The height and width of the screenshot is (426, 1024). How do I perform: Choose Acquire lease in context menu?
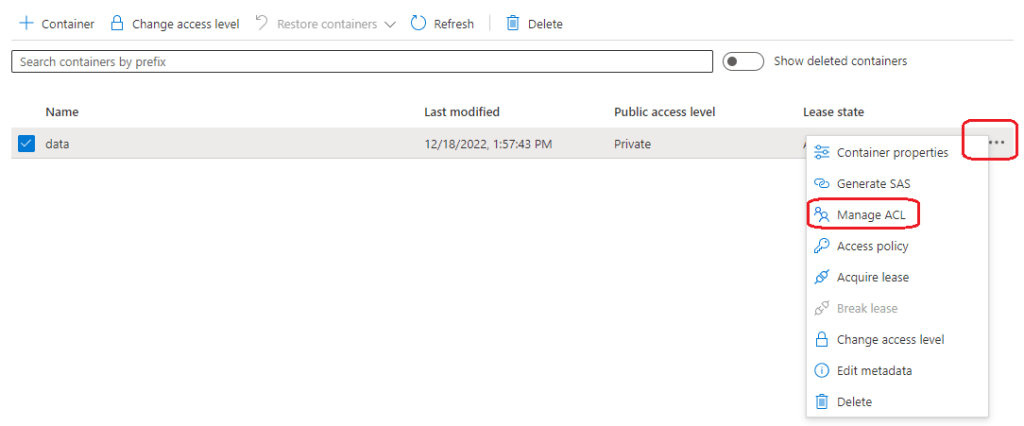(x=872, y=277)
